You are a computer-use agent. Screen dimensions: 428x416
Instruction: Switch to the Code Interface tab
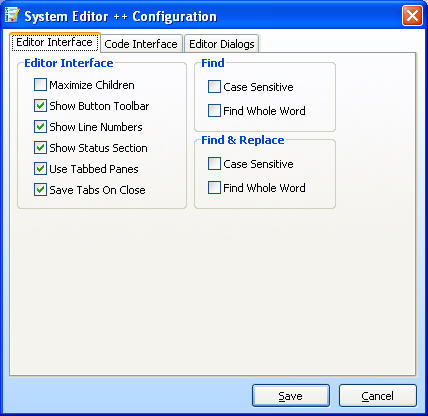(141, 44)
